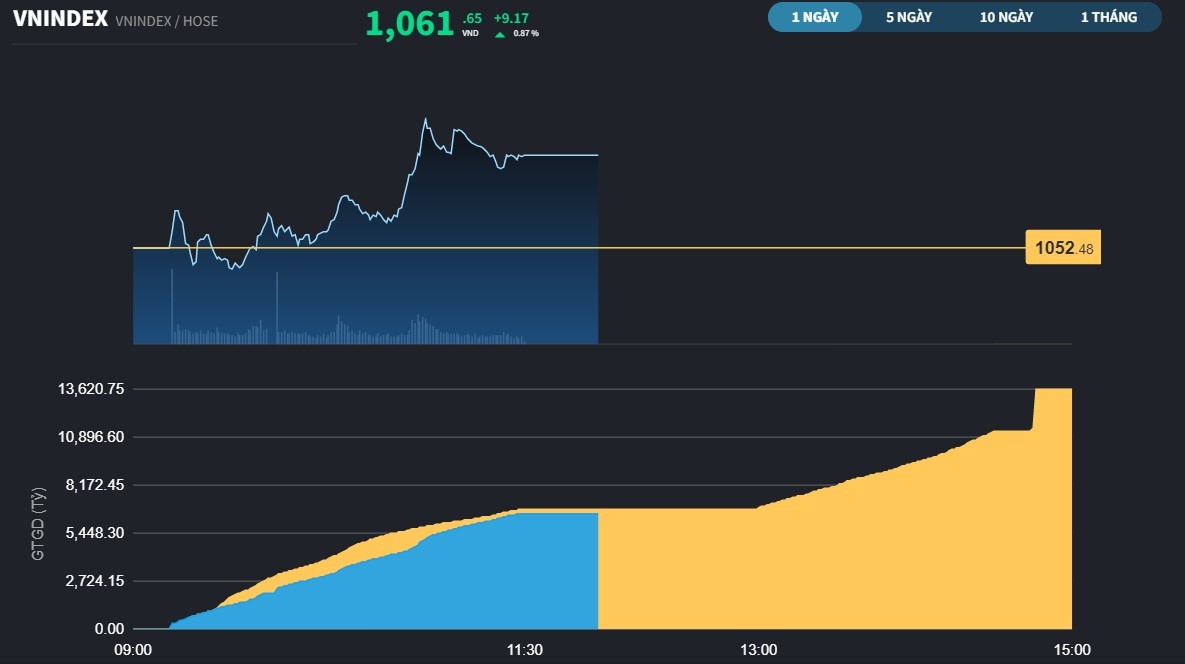This screenshot has height=664, width=1185.
Task: Open the 10 NGÀY chart view
Action: point(1006,17)
